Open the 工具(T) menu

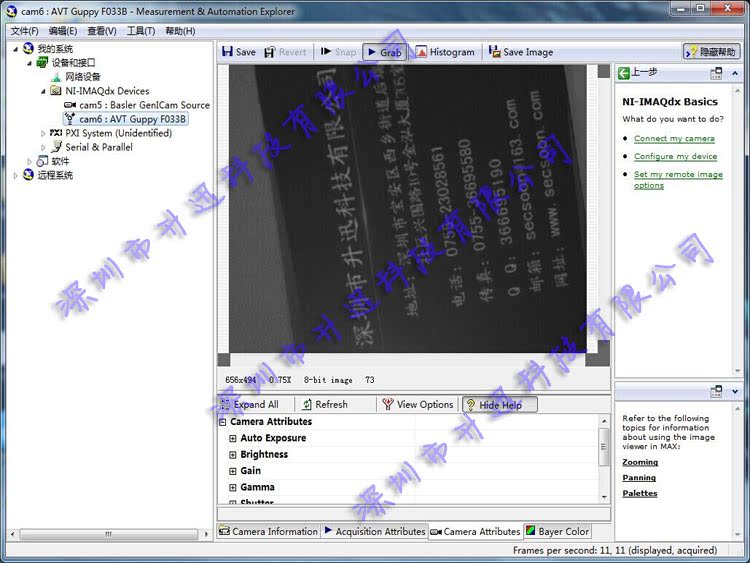pos(141,31)
